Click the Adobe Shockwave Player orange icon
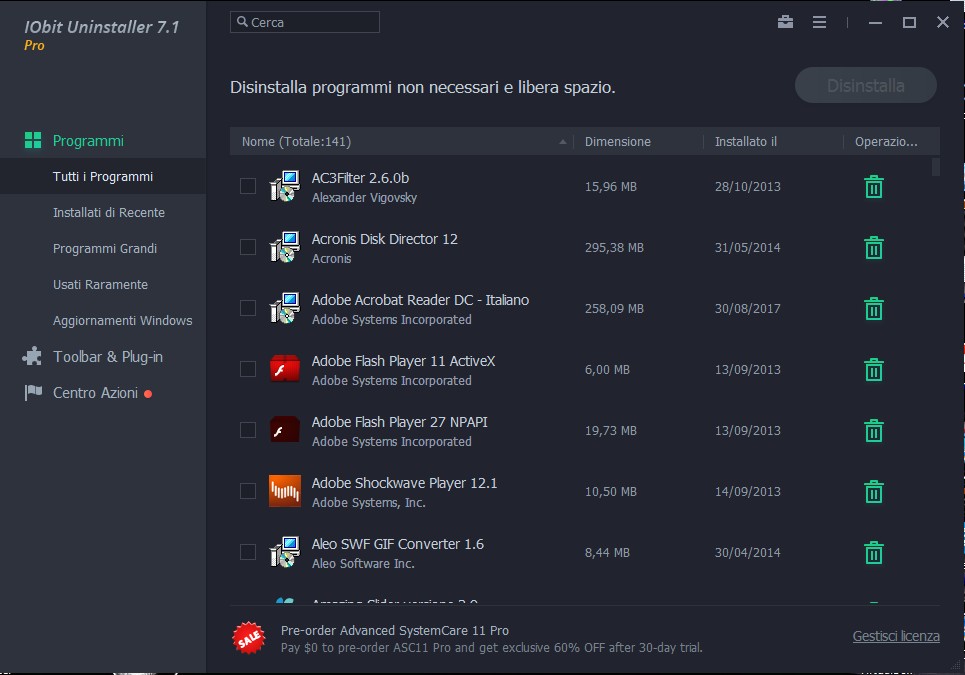Image resolution: width=965 pixels, height=675 pixels. click(285, 491)
